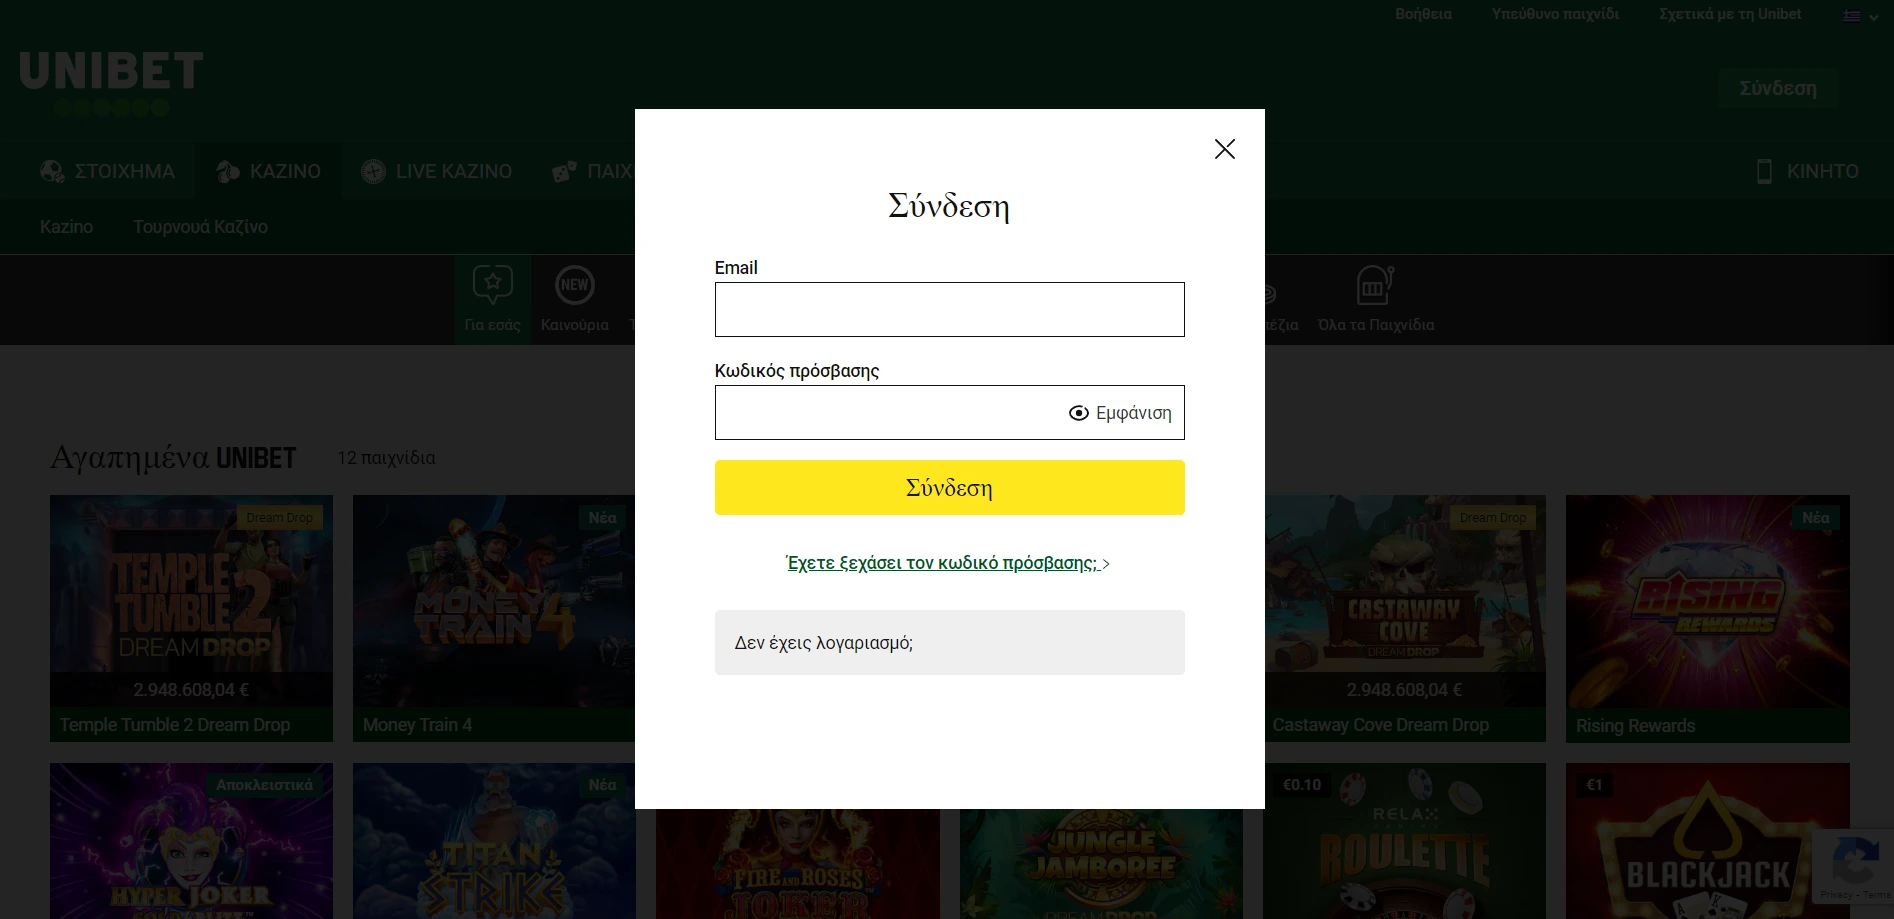Open the ΣΤΟΙΧΗΜΑ betting tab

tap(107, 171)
